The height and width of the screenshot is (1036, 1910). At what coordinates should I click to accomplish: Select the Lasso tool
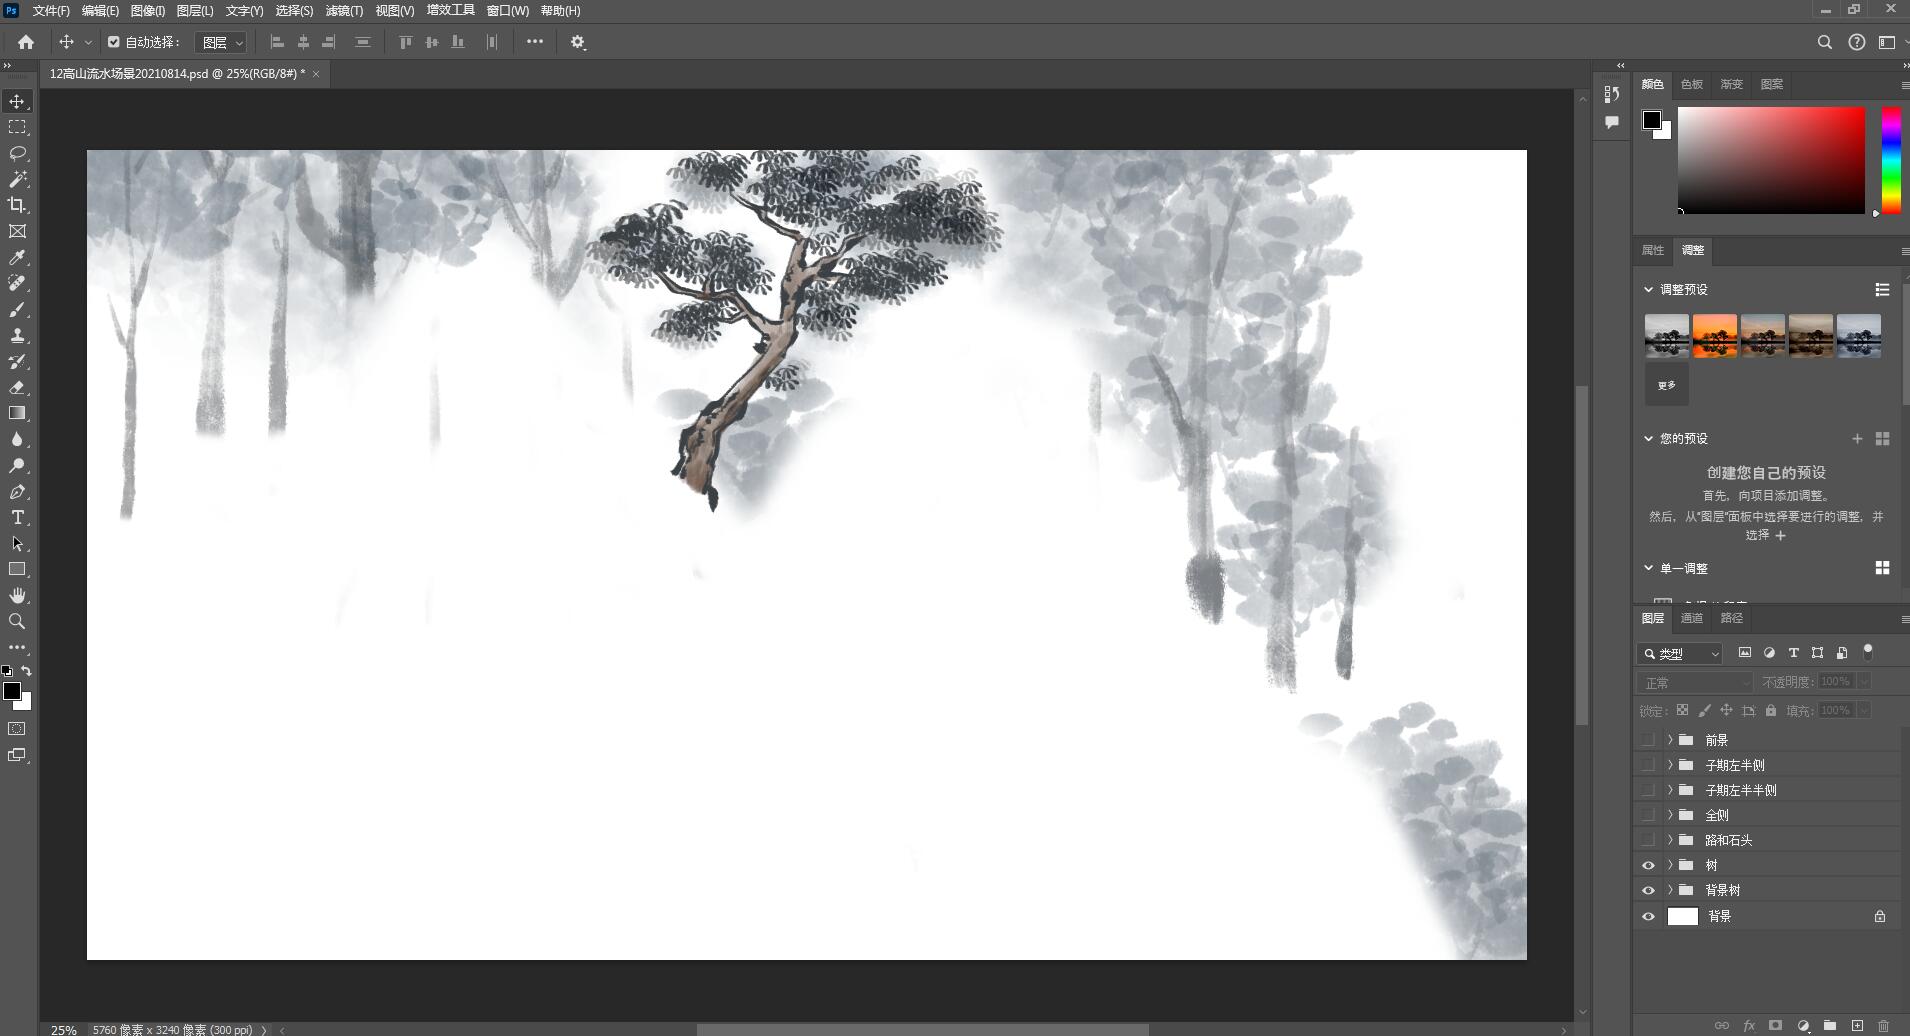click(x=17, y=153)
